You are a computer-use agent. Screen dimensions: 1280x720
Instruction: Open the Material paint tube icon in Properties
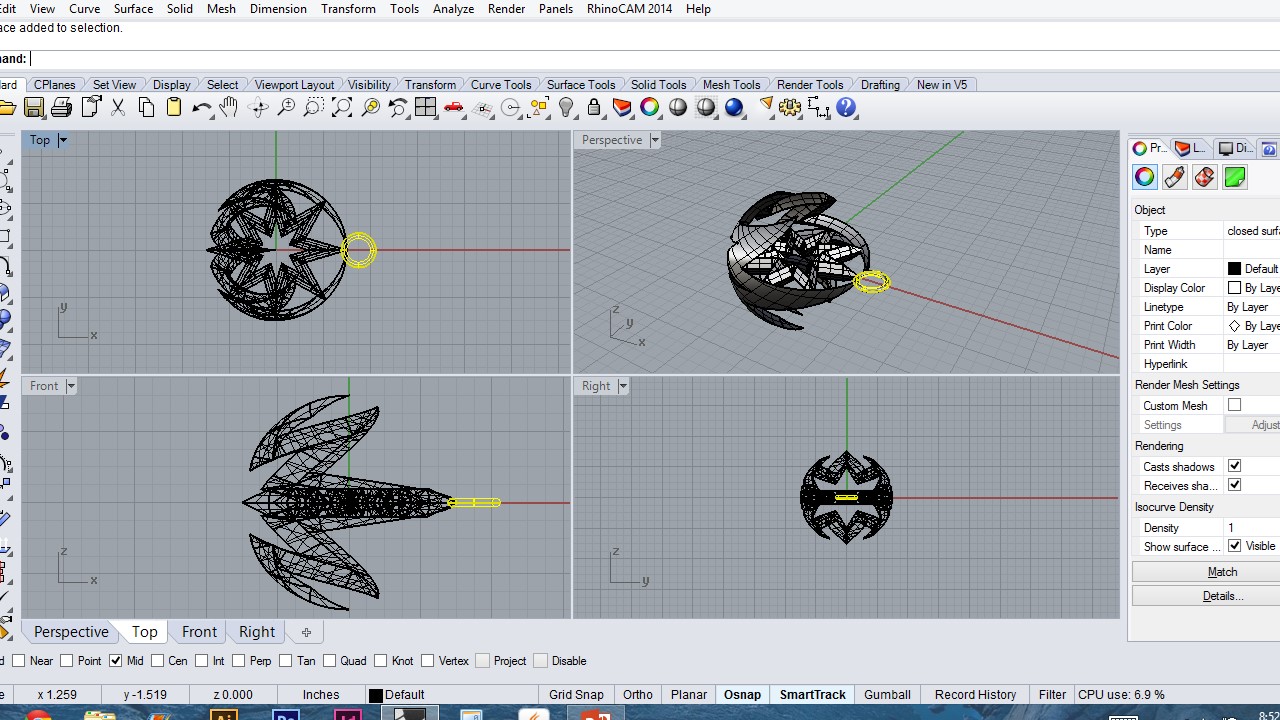[x=1175, y=178]
